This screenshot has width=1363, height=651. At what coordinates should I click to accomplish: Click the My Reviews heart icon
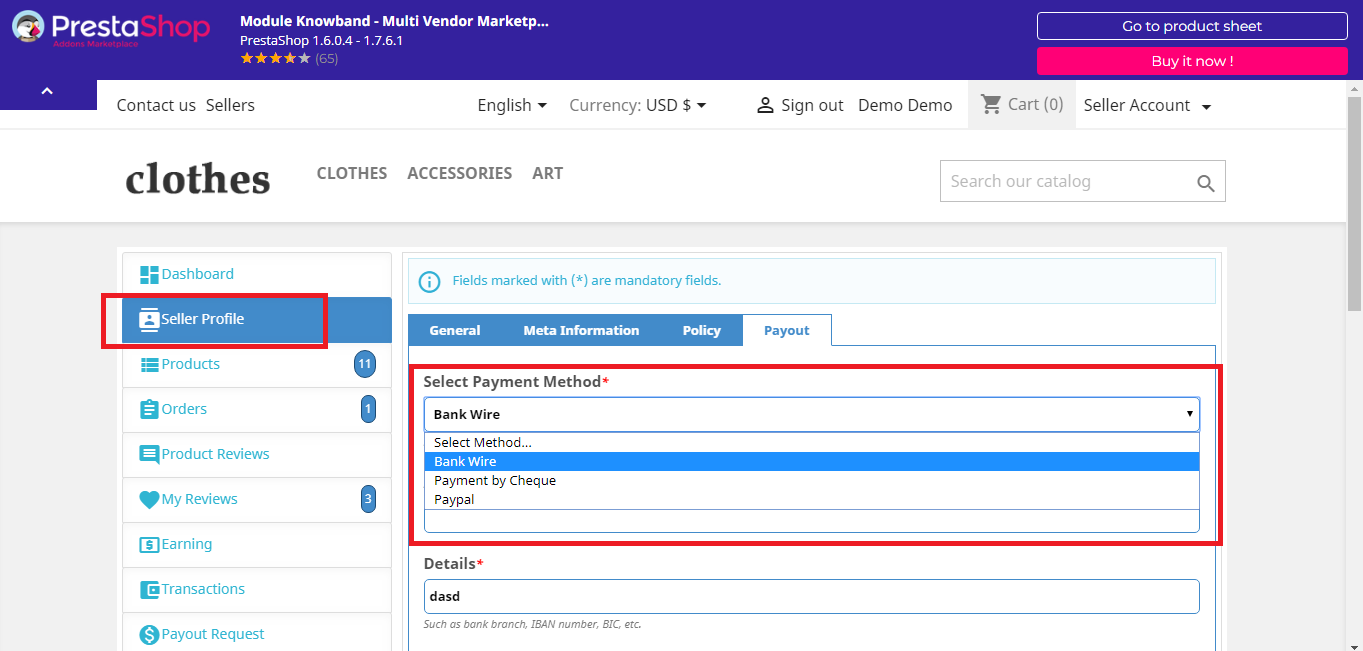pyautogui.click(x=149, y=500)
